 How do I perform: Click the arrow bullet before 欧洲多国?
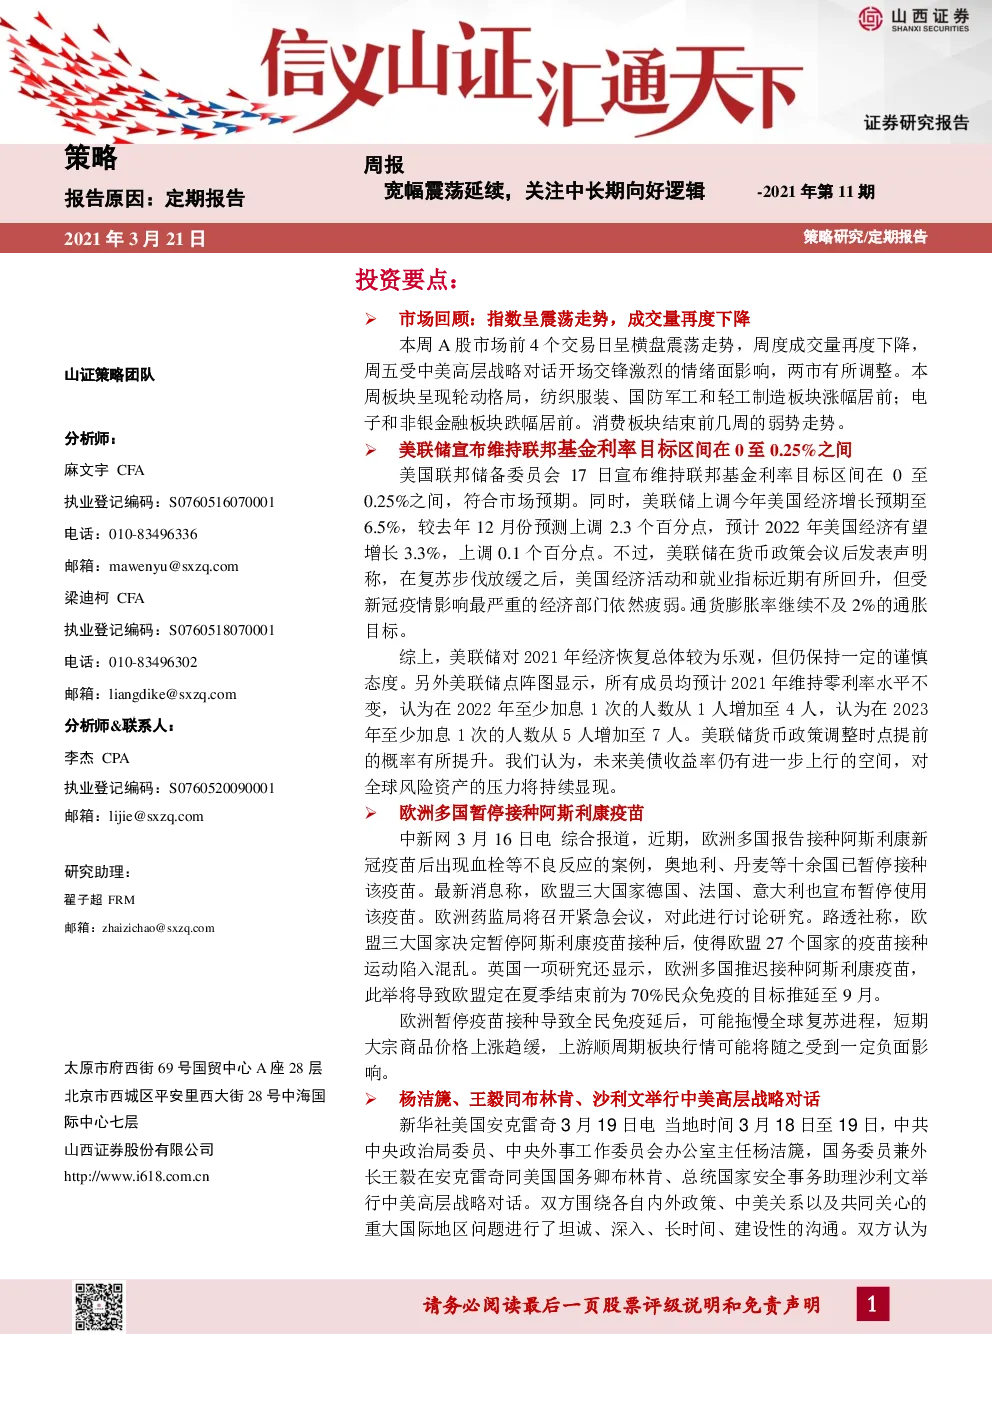(371, 813)
